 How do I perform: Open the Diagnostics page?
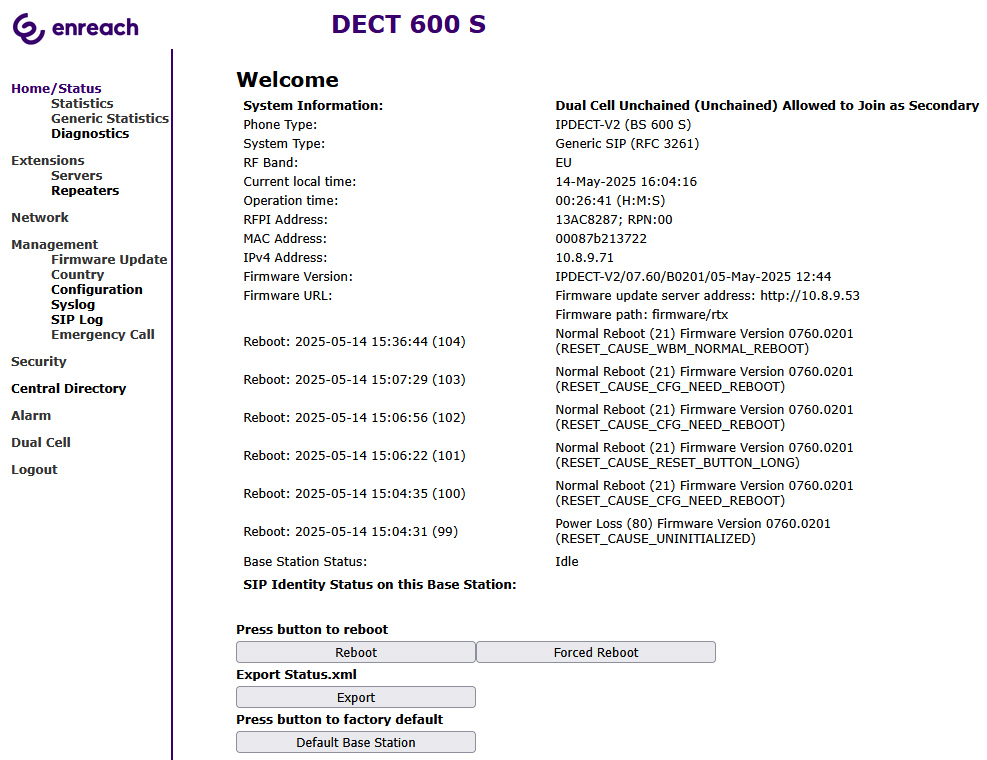point(90,134)
